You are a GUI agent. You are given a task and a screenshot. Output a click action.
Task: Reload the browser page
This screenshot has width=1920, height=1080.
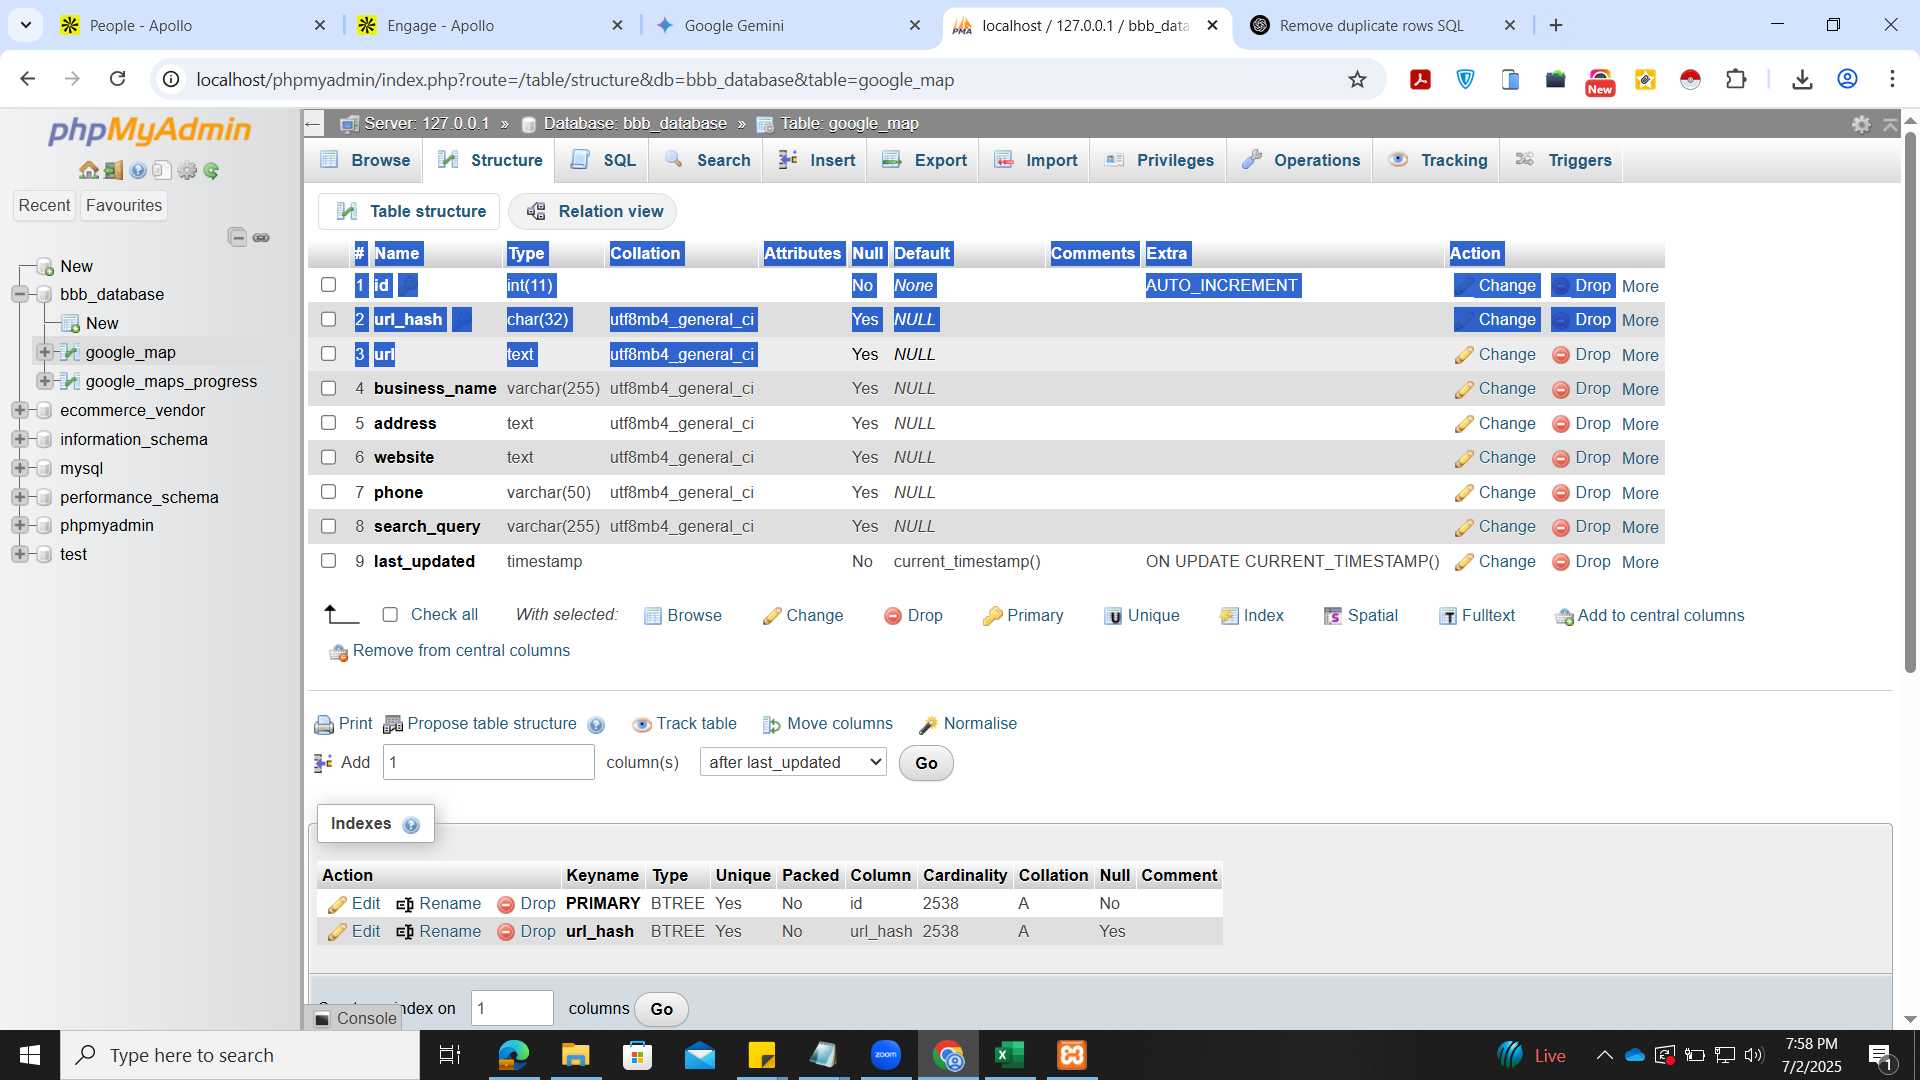[x=117, y=79]
